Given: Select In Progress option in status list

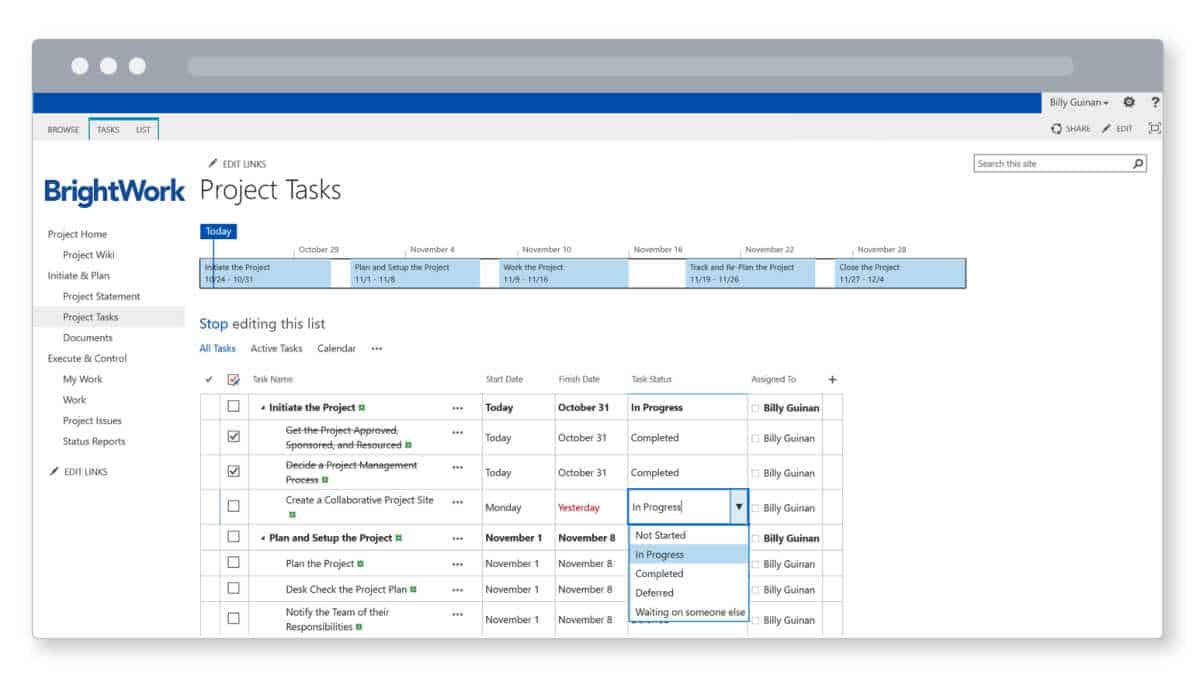Looking at the screenshot, I should 689,554.
